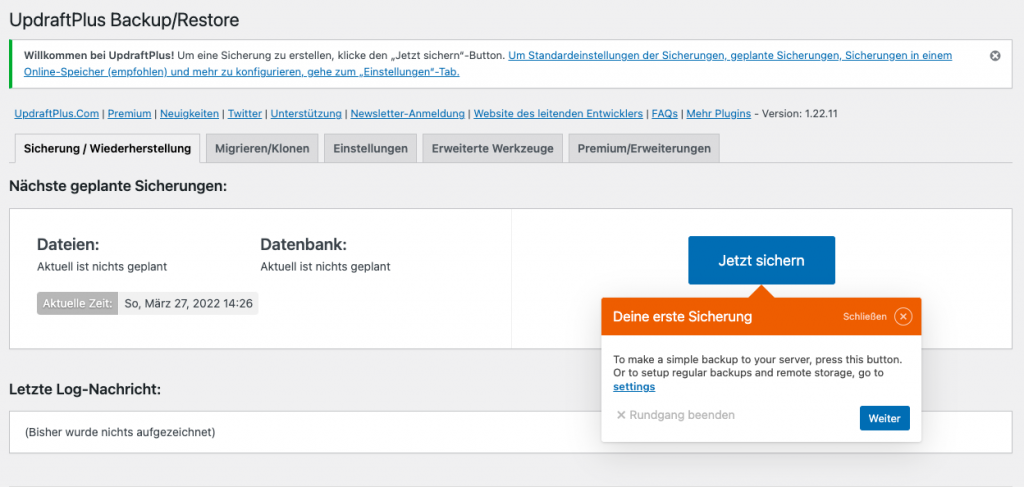Follow the settings link in the popup
This screenshot has width=1024, height=487.
[634, 386]
